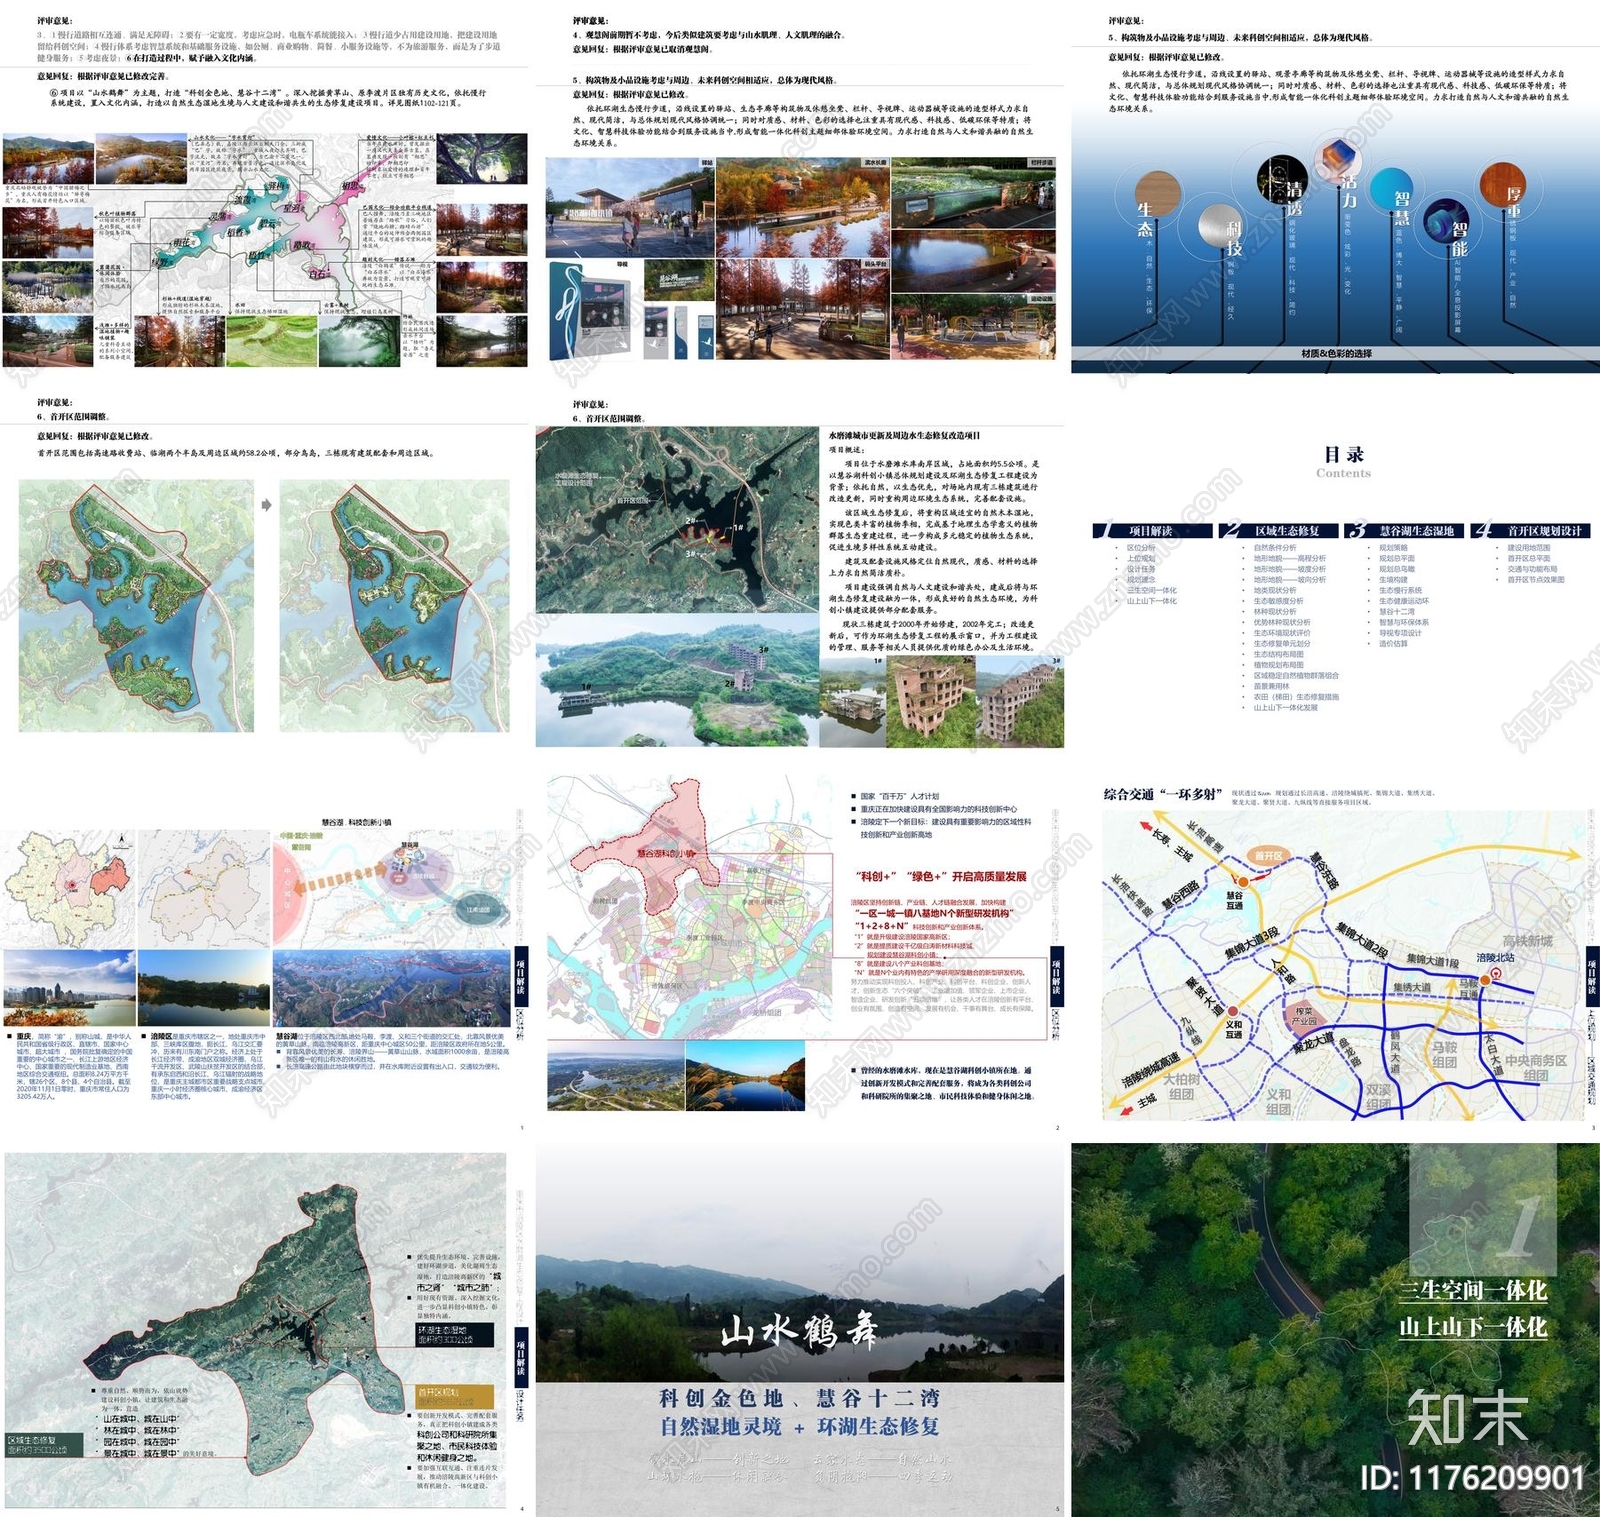Click 三生空间一体化 on the forest slide
Viewport: 1600px width, 1517px height.
(x=1472, y=1291)
